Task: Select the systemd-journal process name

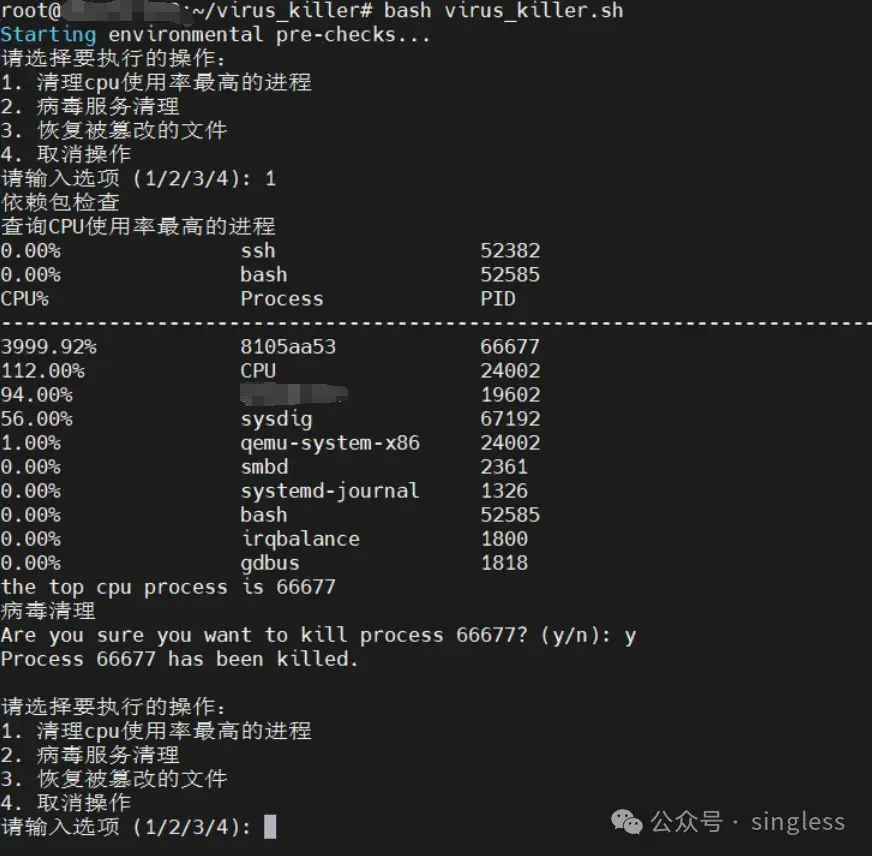Action: [330, 491]
